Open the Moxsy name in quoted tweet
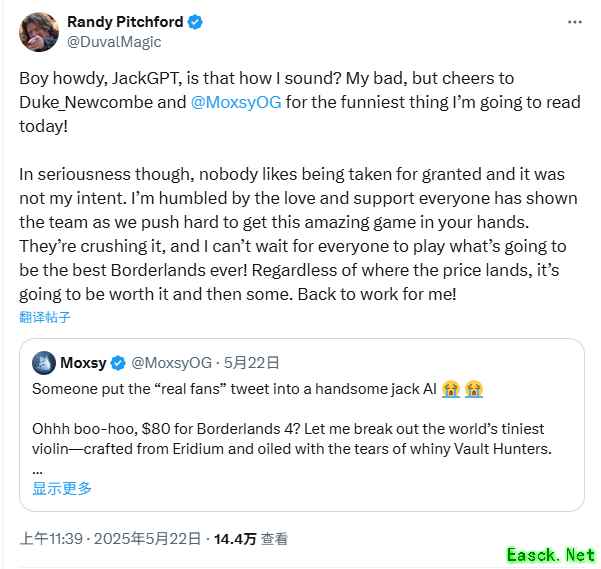 83,362
